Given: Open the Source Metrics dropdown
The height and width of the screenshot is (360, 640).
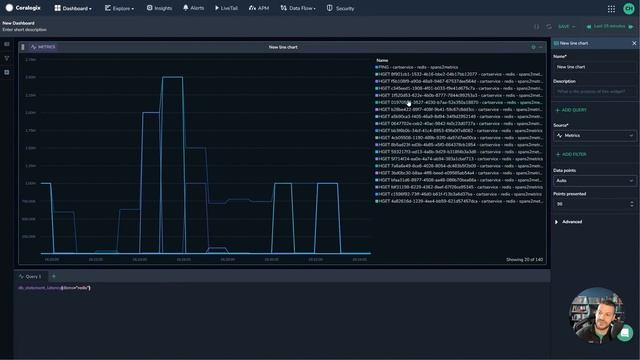Looking at the screenshot, I should point(594,136).
